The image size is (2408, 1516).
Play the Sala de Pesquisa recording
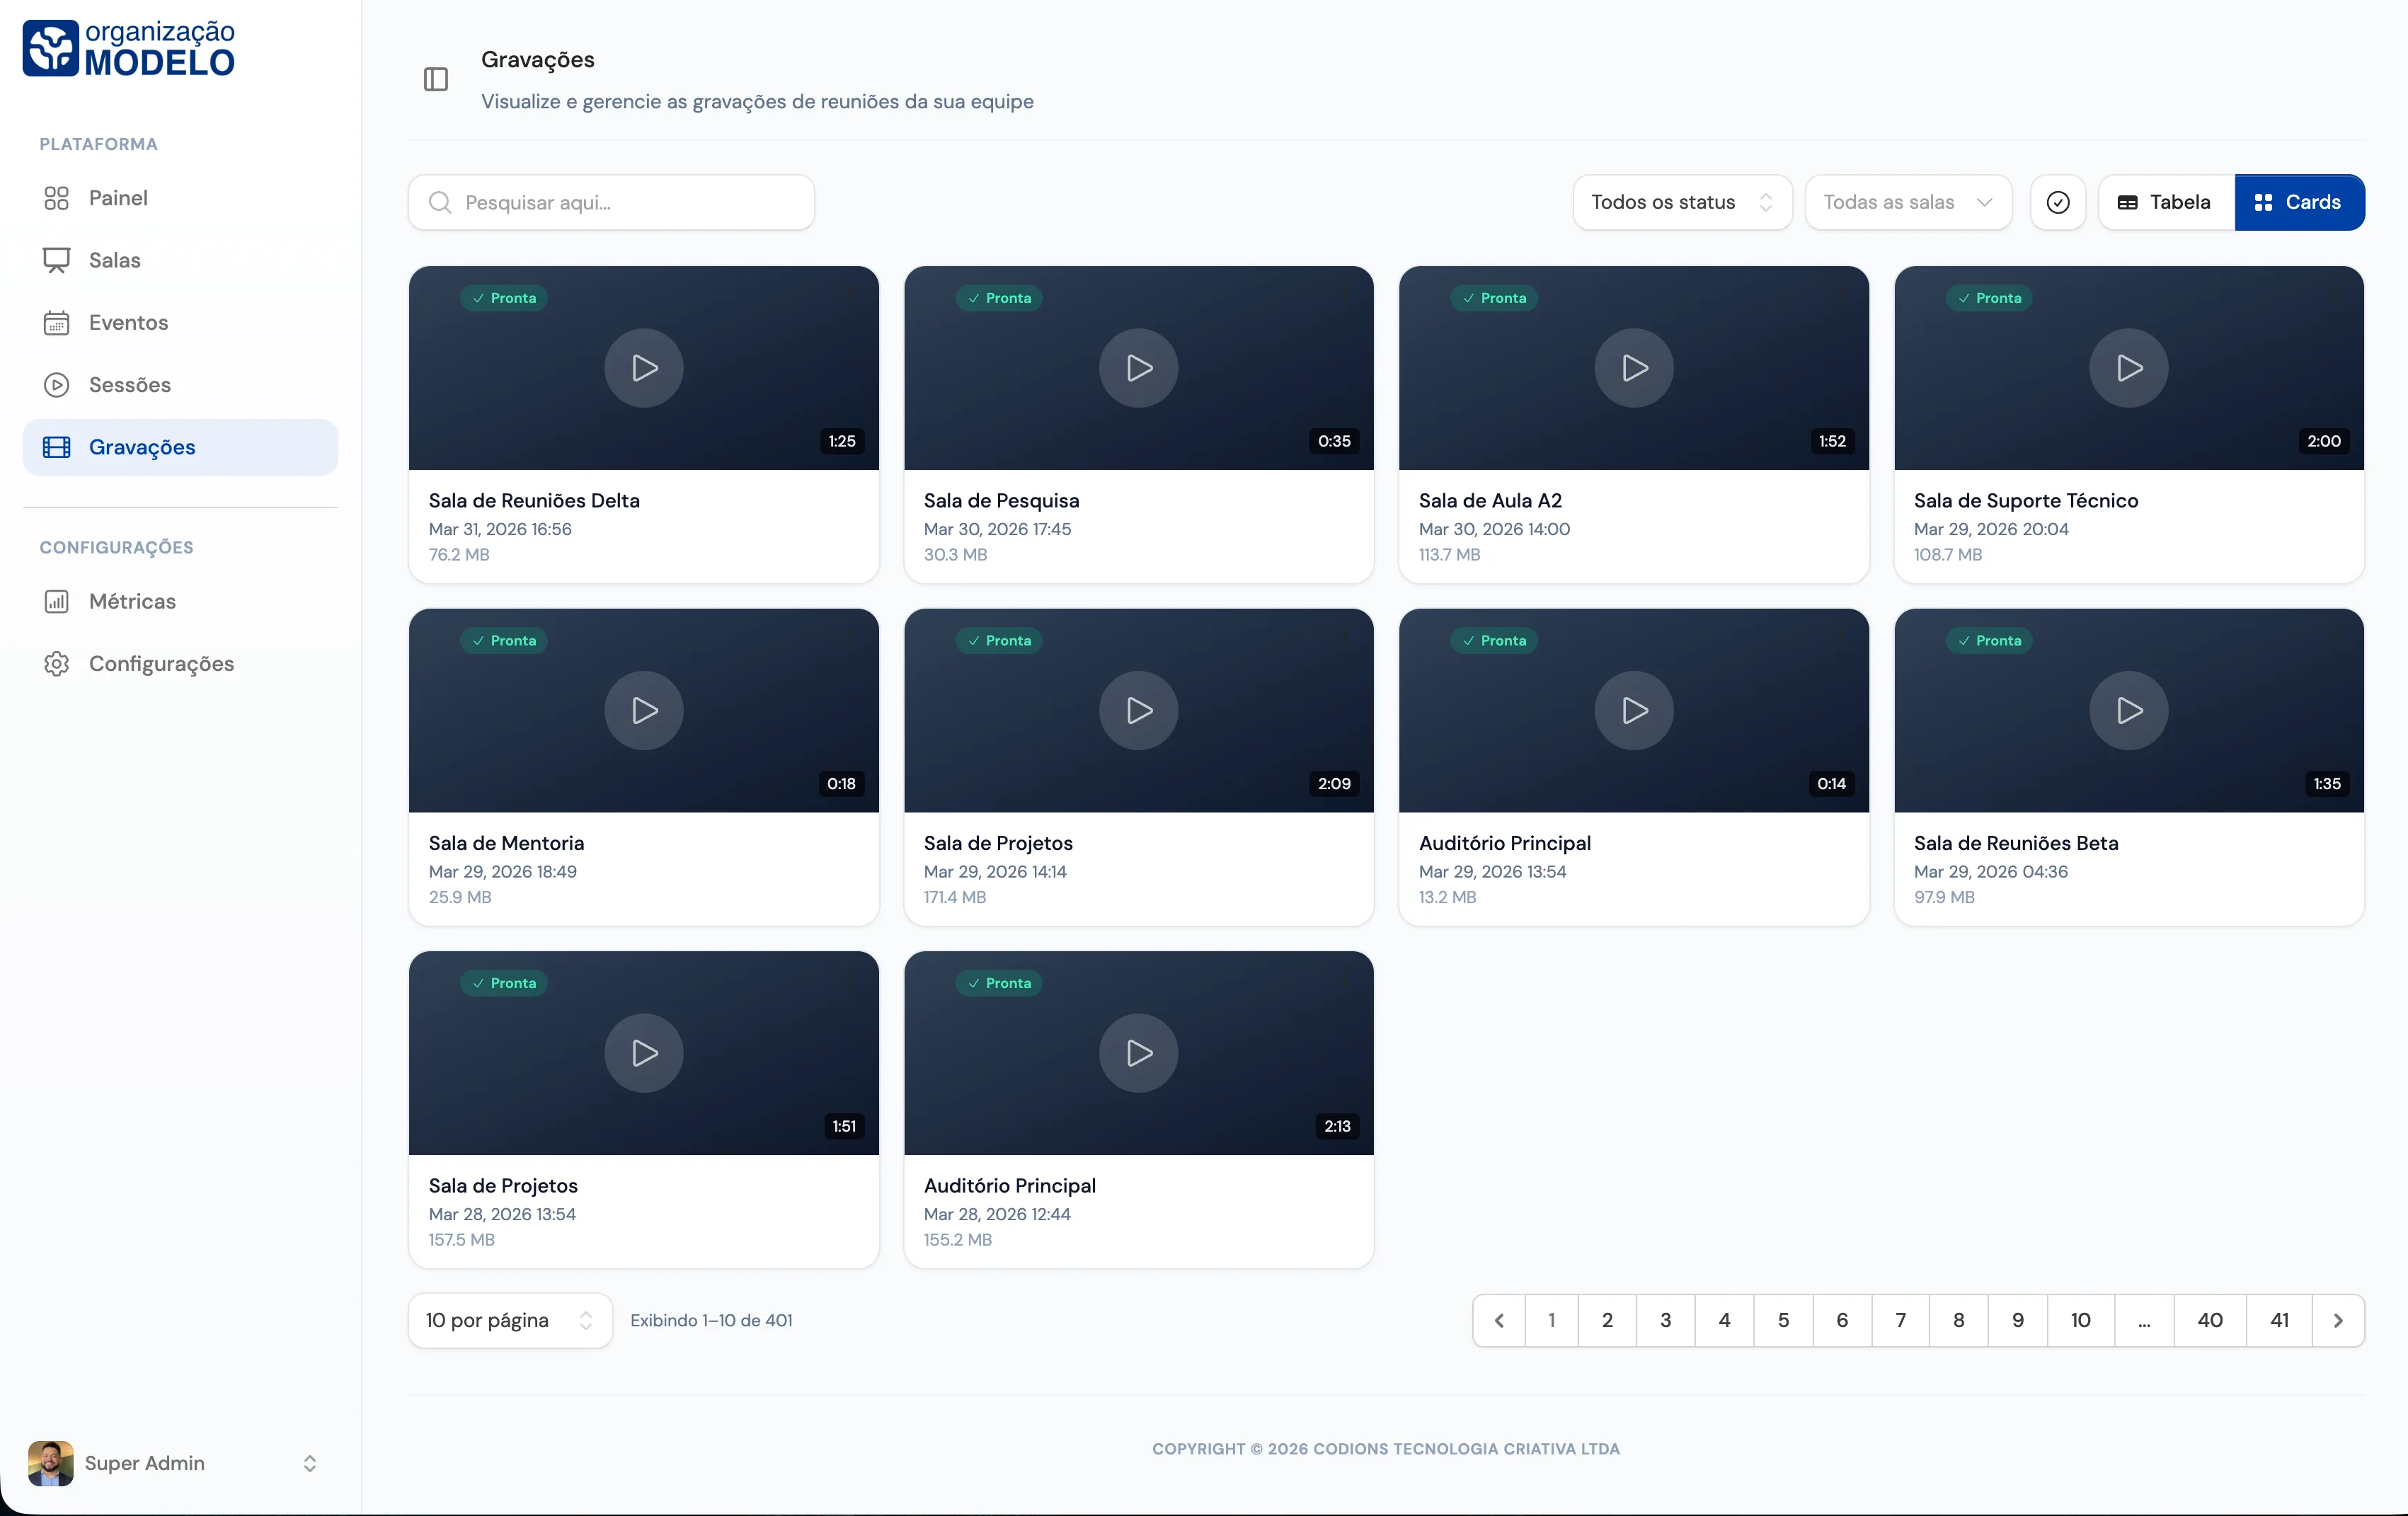[x=1138, y=368]
